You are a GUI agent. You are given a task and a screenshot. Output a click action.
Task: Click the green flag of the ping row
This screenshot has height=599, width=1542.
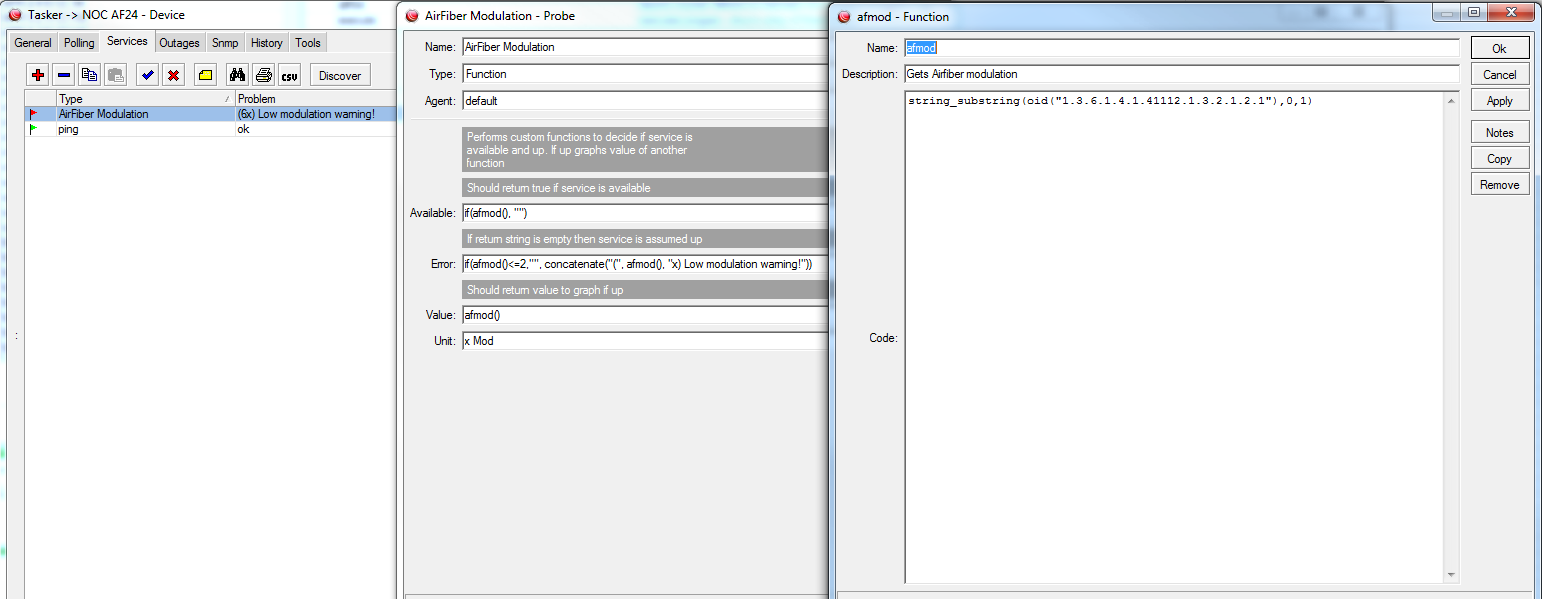coord(34,129)
